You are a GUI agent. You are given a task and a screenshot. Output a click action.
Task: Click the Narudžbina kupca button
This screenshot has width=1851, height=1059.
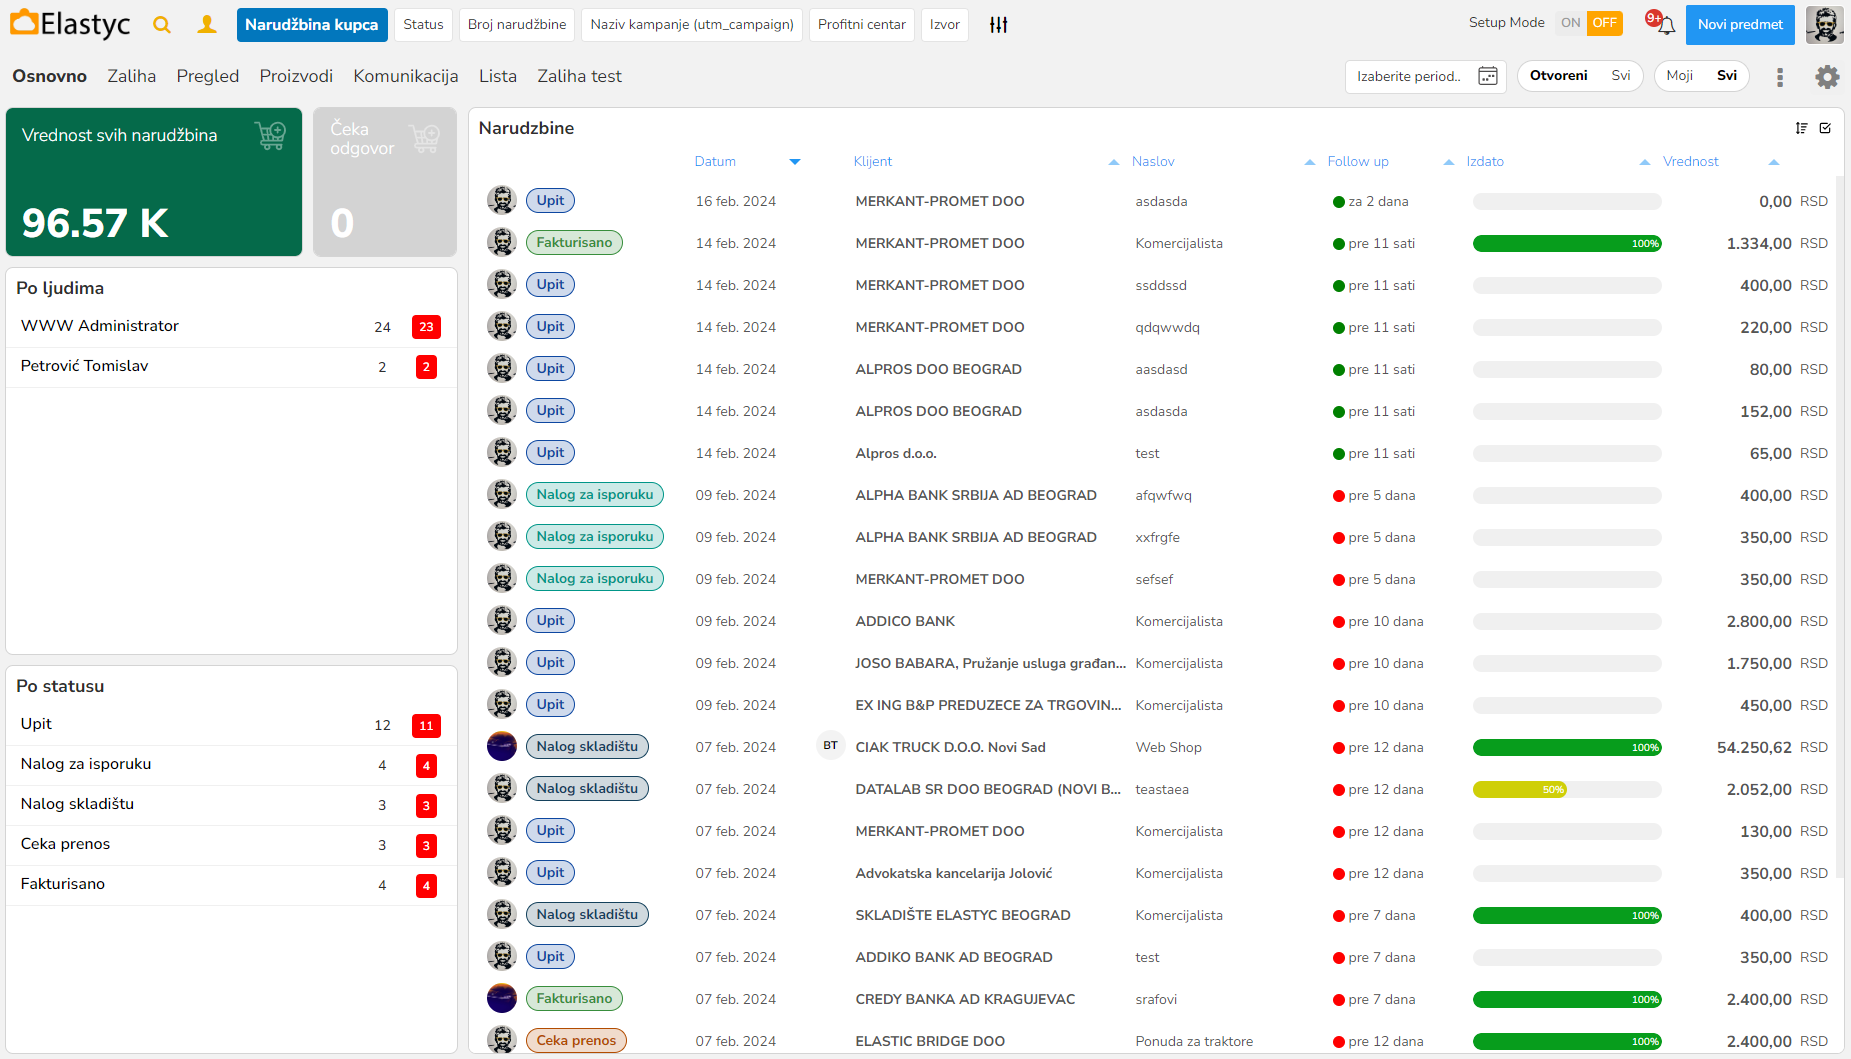pos(312,25)
